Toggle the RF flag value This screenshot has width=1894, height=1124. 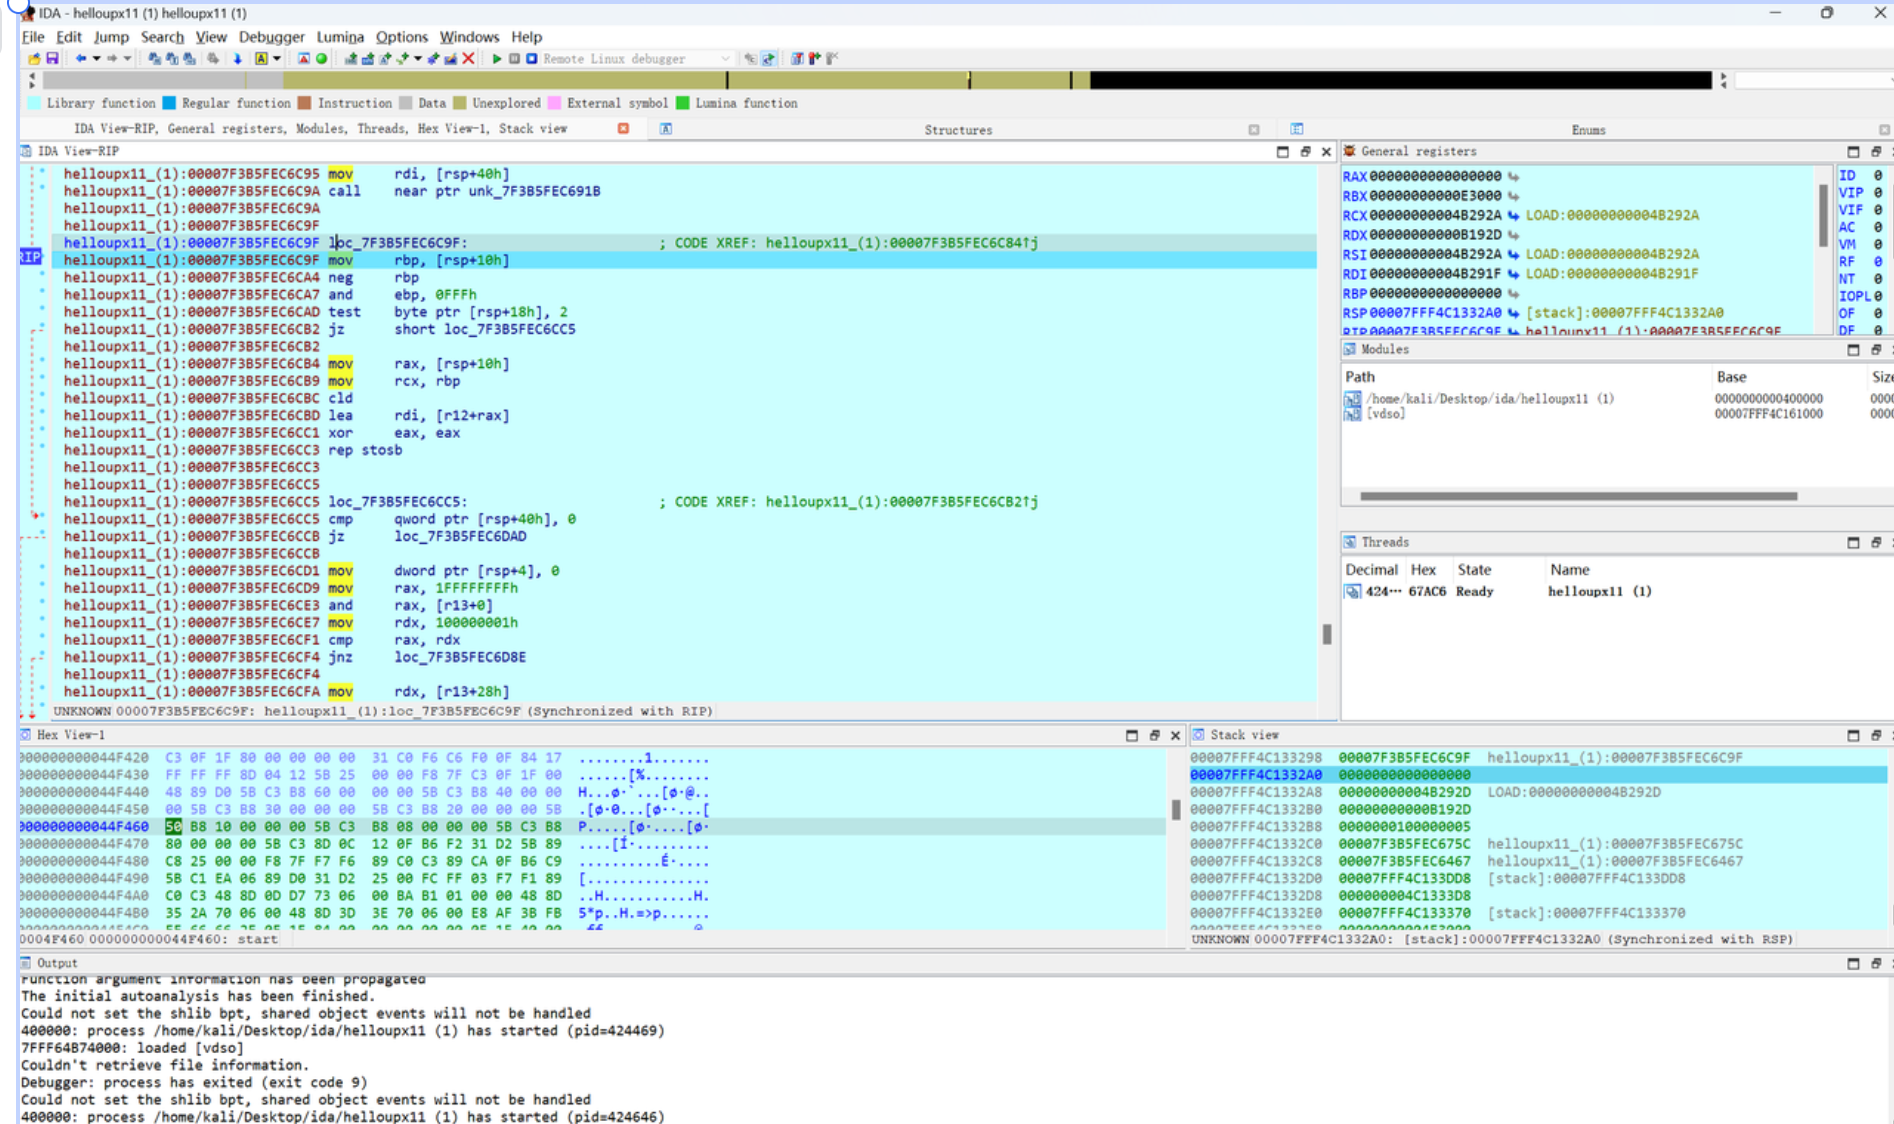(1877, 262)
